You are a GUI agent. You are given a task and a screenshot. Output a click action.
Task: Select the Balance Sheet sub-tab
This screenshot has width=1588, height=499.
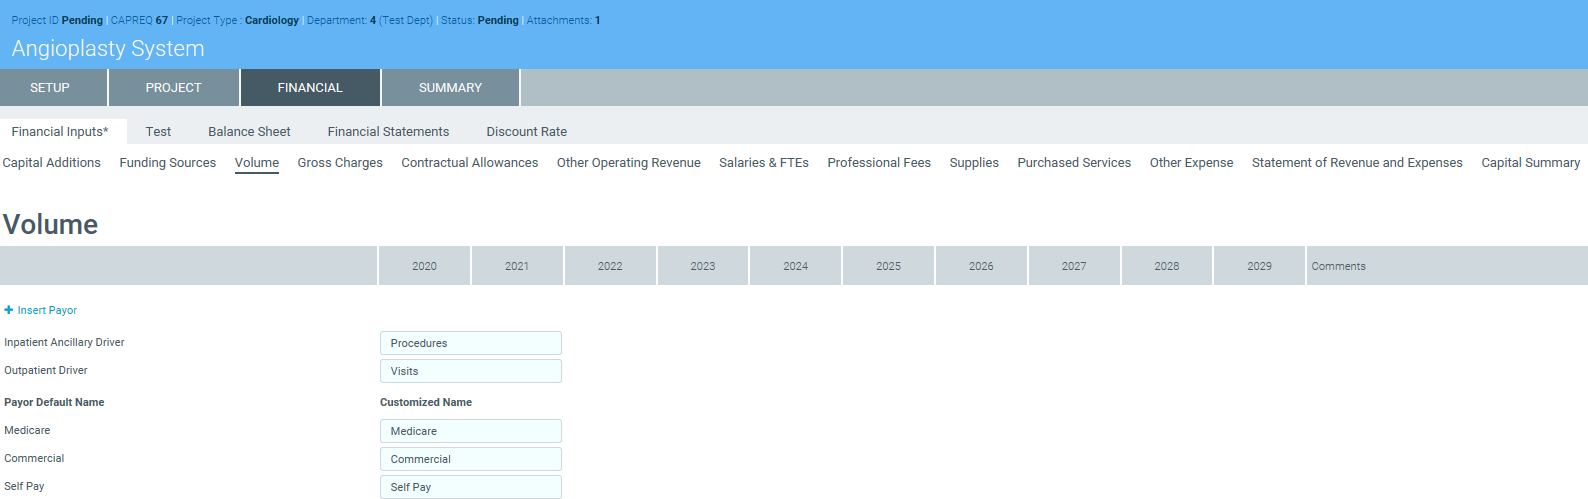tap(249, 132)
